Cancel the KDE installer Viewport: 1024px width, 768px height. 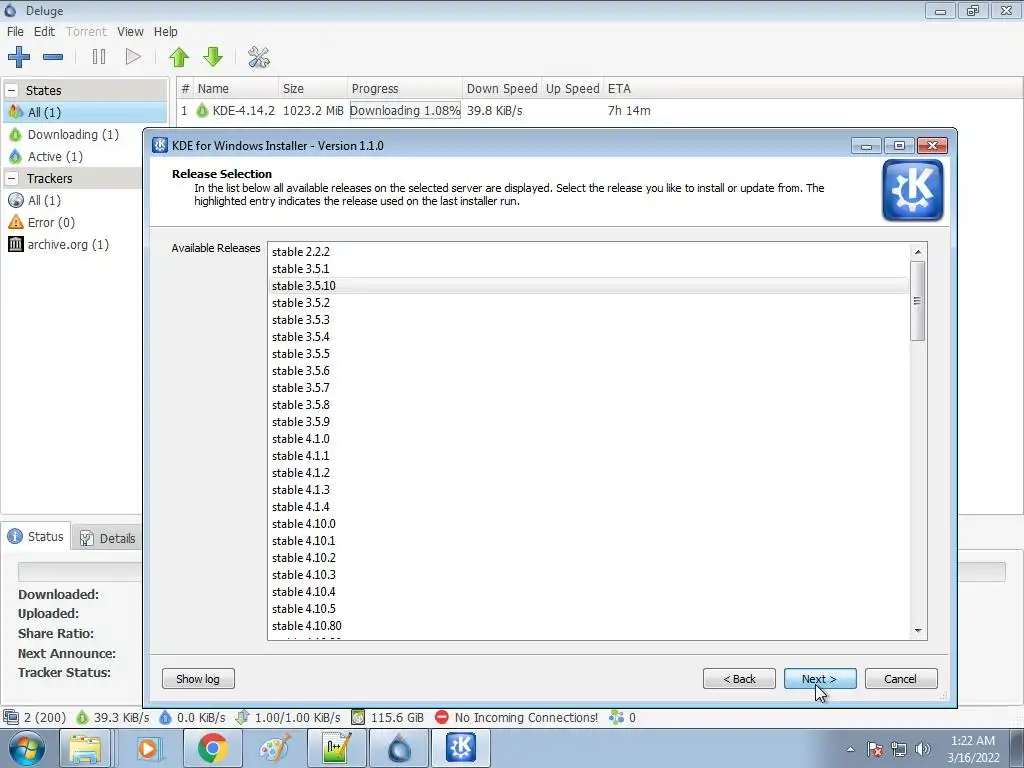(x=901, y=679)
